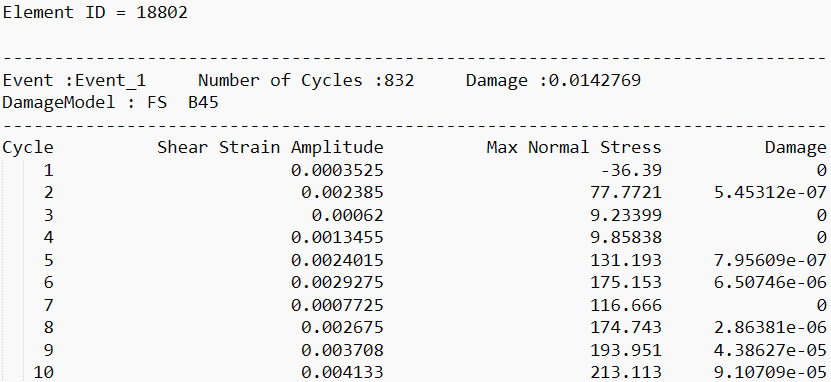The width and height of the screenshot is (831, 382).
Task: Click shear strain value 0.0029275 in cycle 6
Action: point(337,282)
